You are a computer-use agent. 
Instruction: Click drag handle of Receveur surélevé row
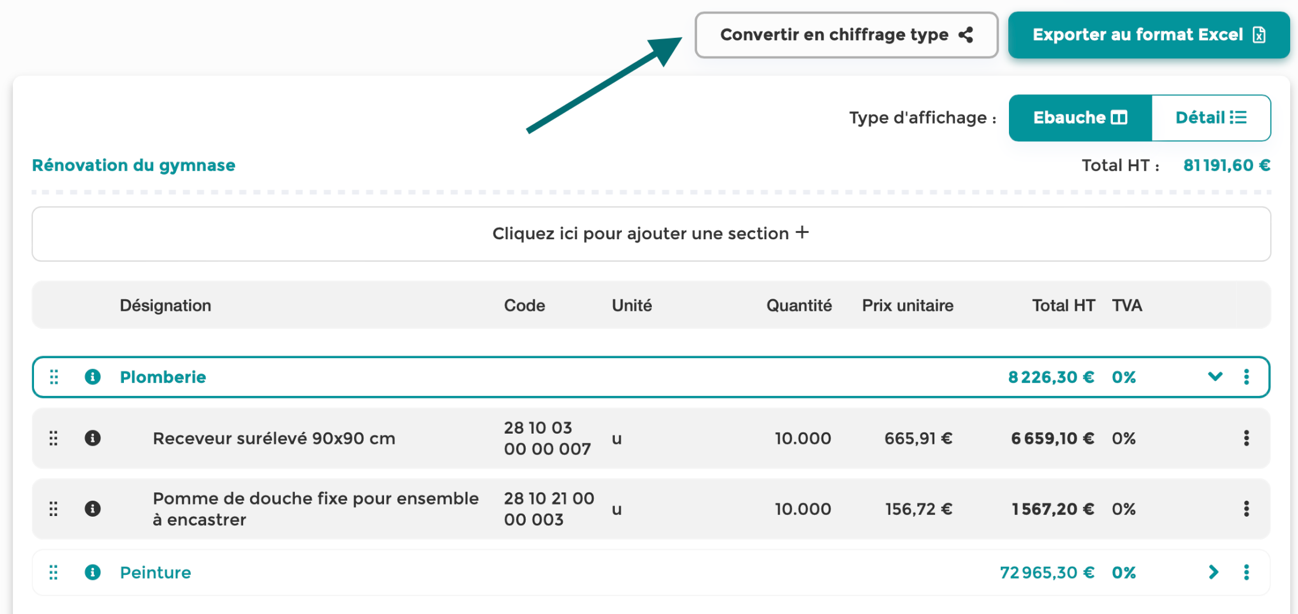54,438
